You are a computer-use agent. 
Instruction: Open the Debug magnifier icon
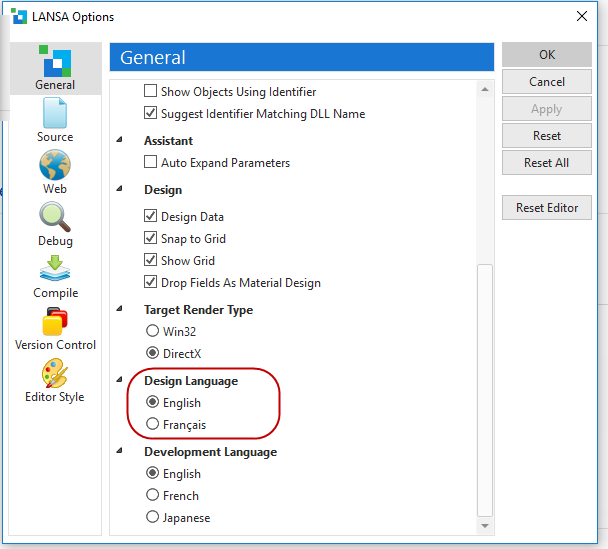point(55,217)
